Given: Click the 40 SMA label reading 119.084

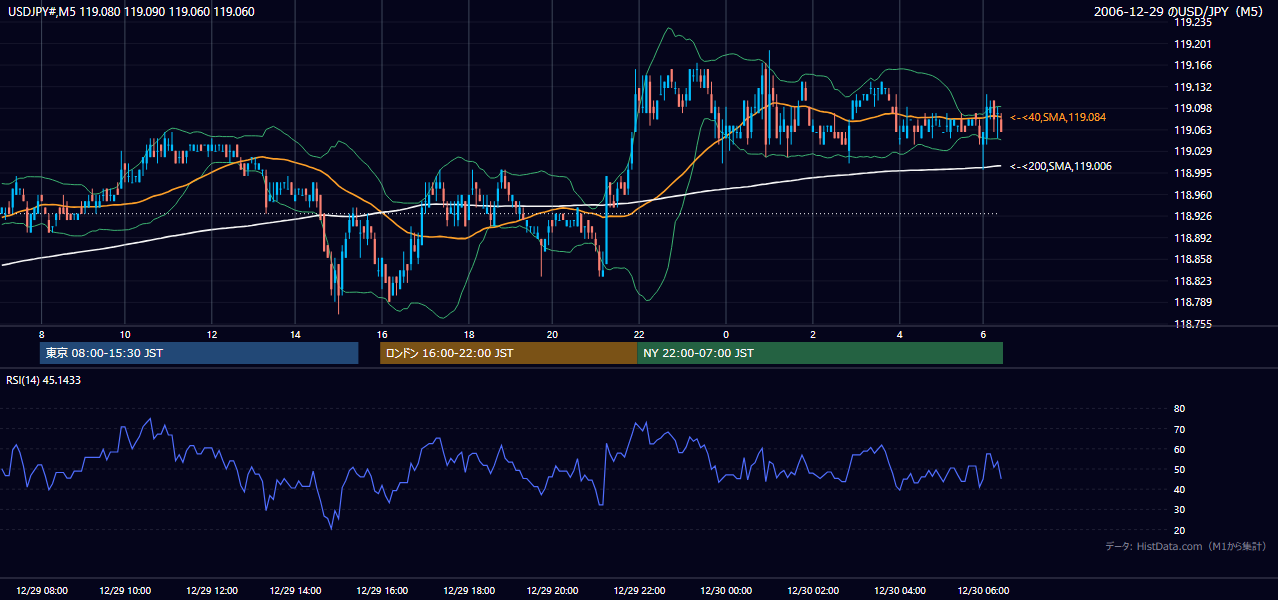Looking at the screenshot, I should [x=1057, y=117].
